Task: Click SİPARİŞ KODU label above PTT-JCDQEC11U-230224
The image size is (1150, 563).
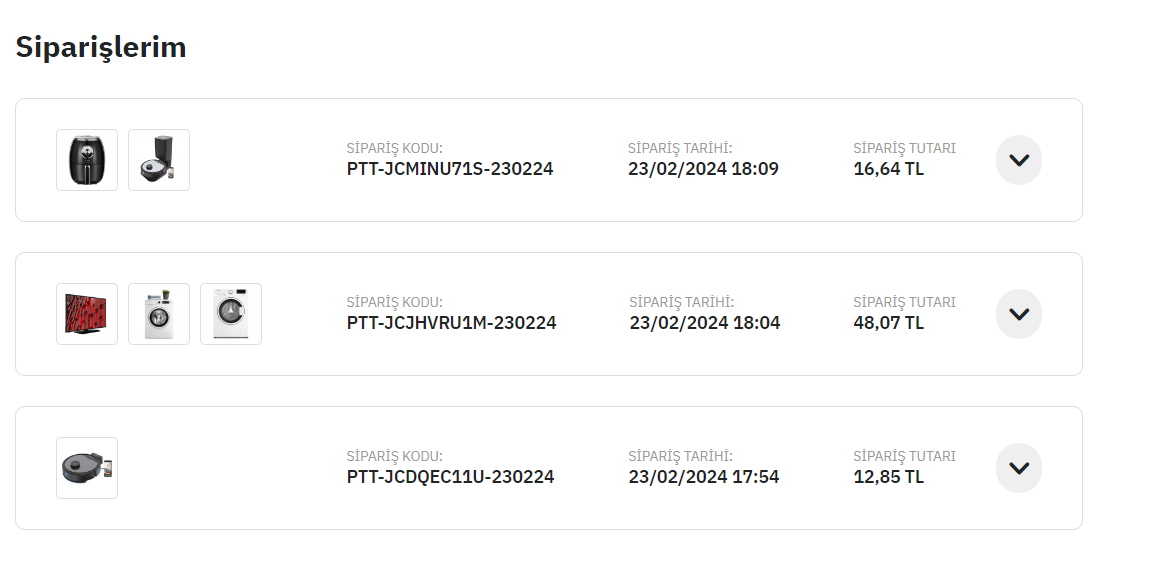Action: pos(394,456)
